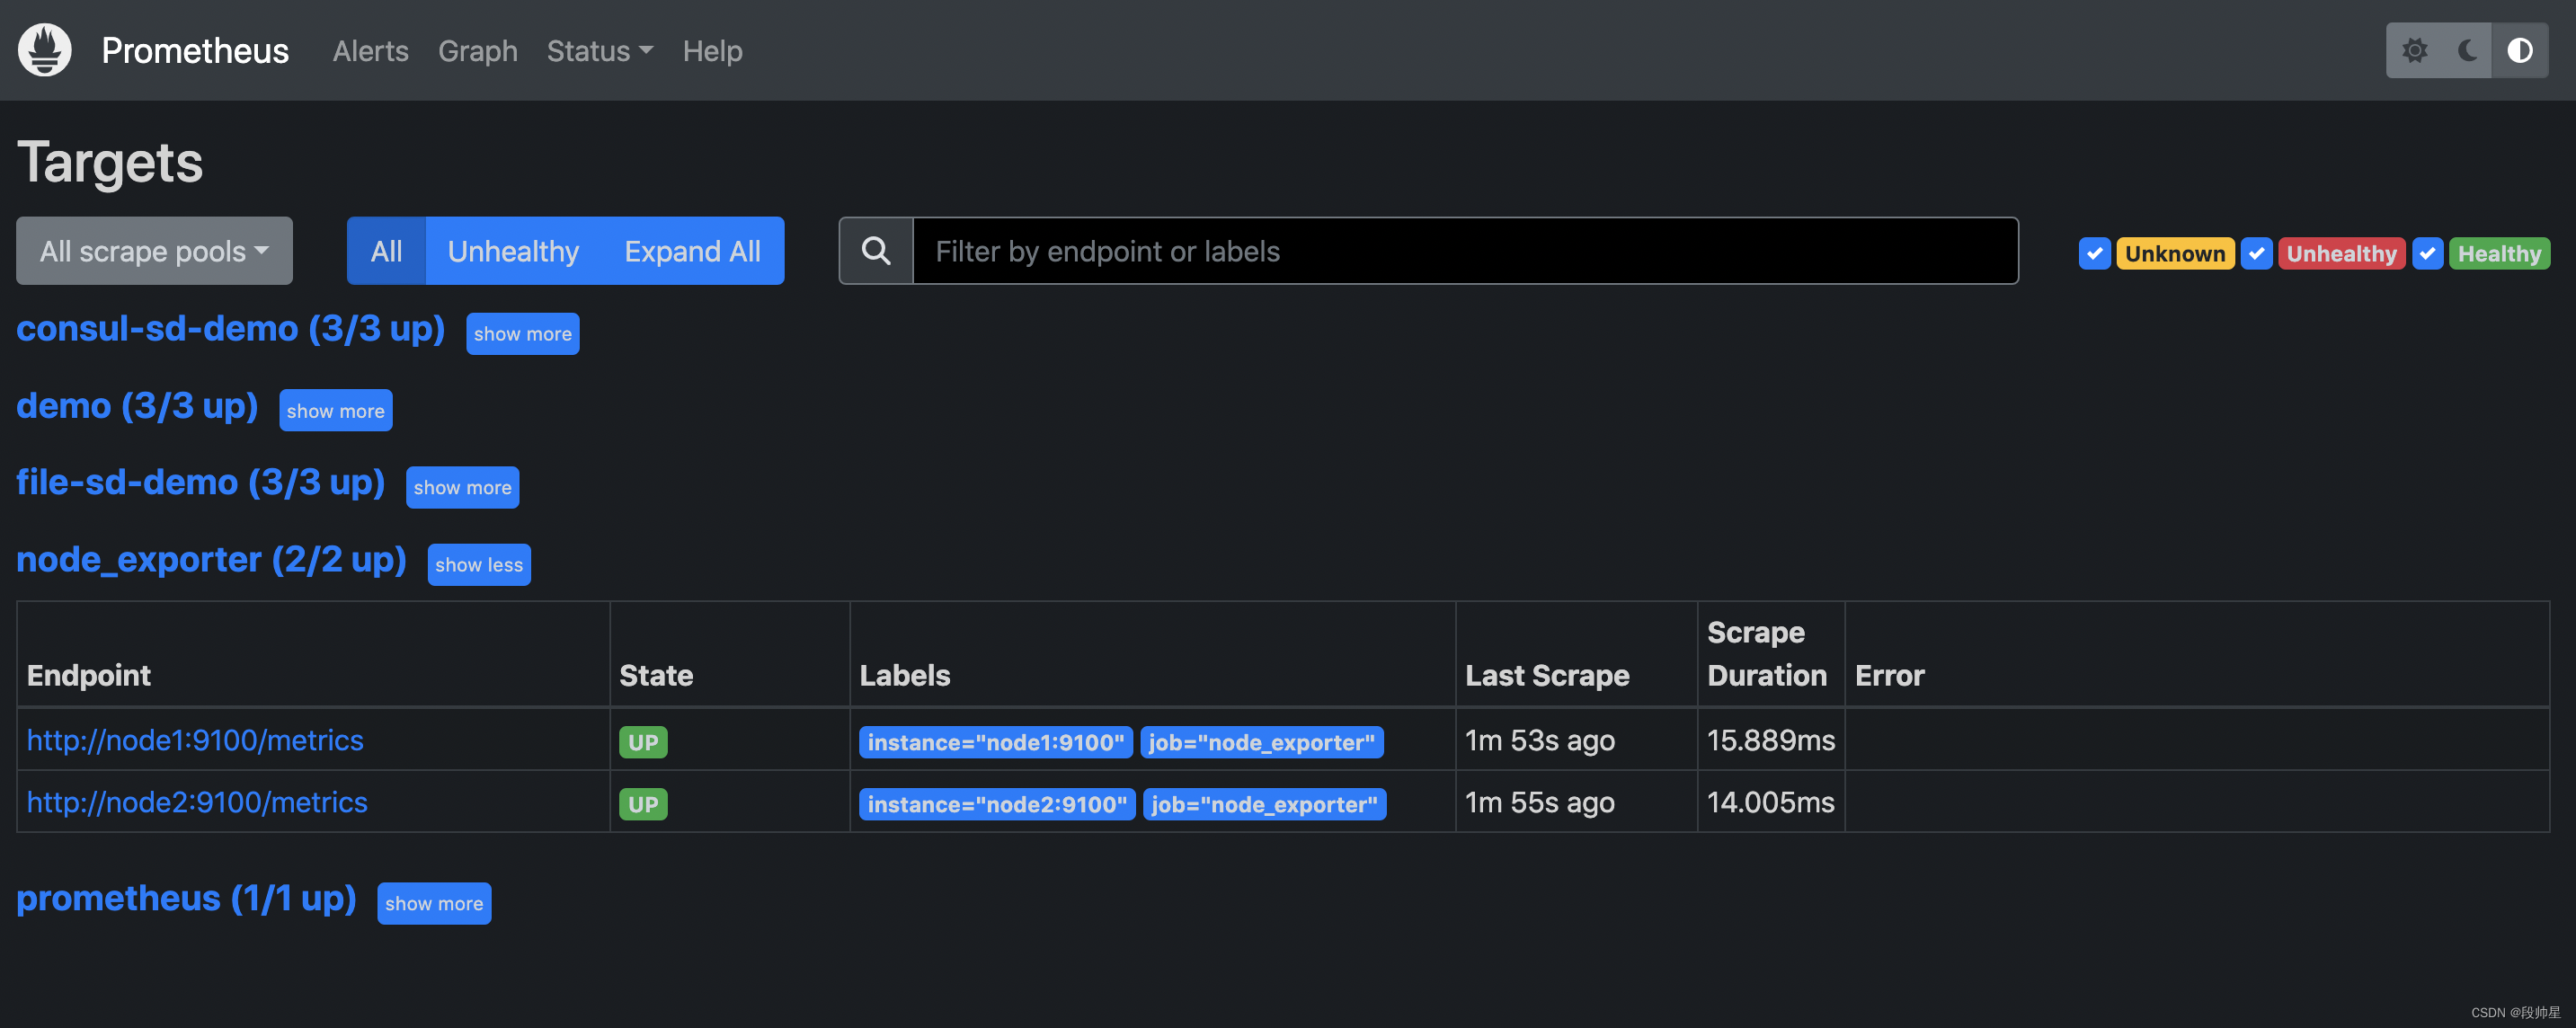Open http://node1:9100/metrics endpoint
Viewport: 2576px width, 1028px height.
point(195,740)
